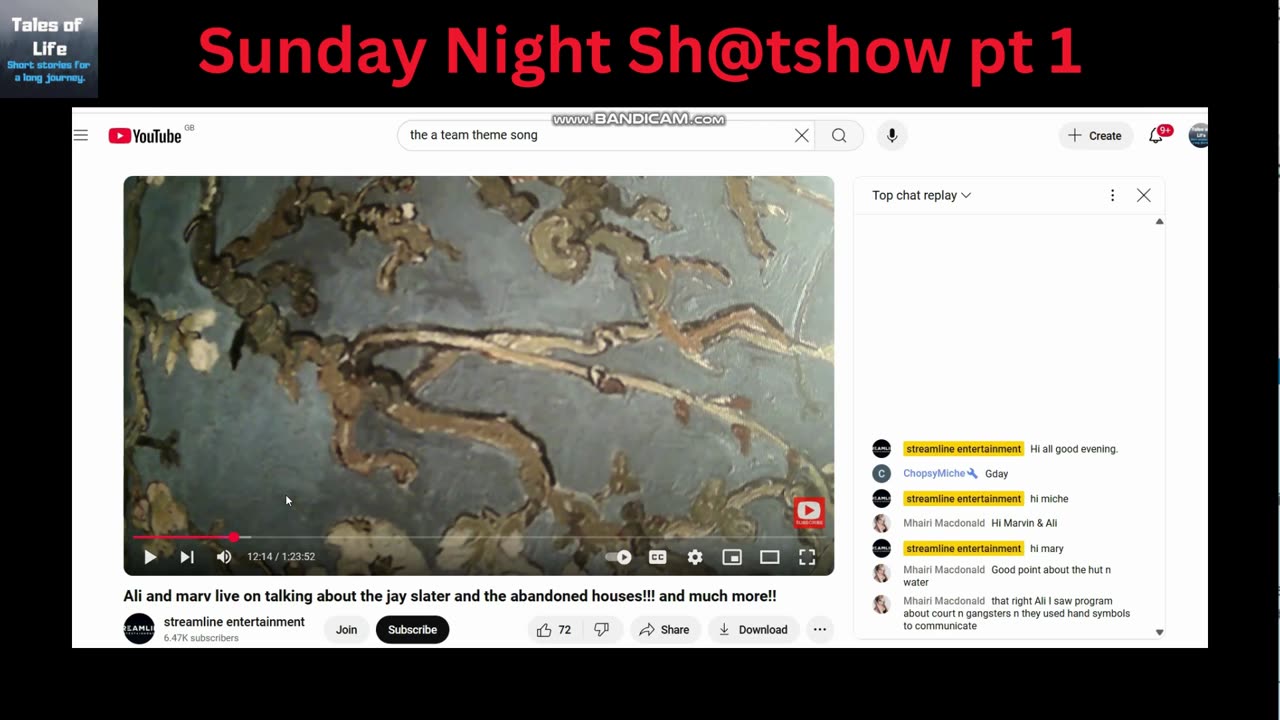Click the video title text
Image resolution: width=1280 pixels, height=720 pixels.
point(450,596)
